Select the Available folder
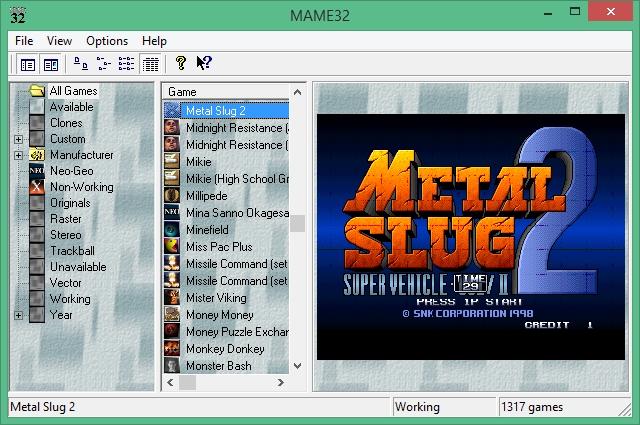This screenshot has height=425, width=640. click(x=71, y=107)
